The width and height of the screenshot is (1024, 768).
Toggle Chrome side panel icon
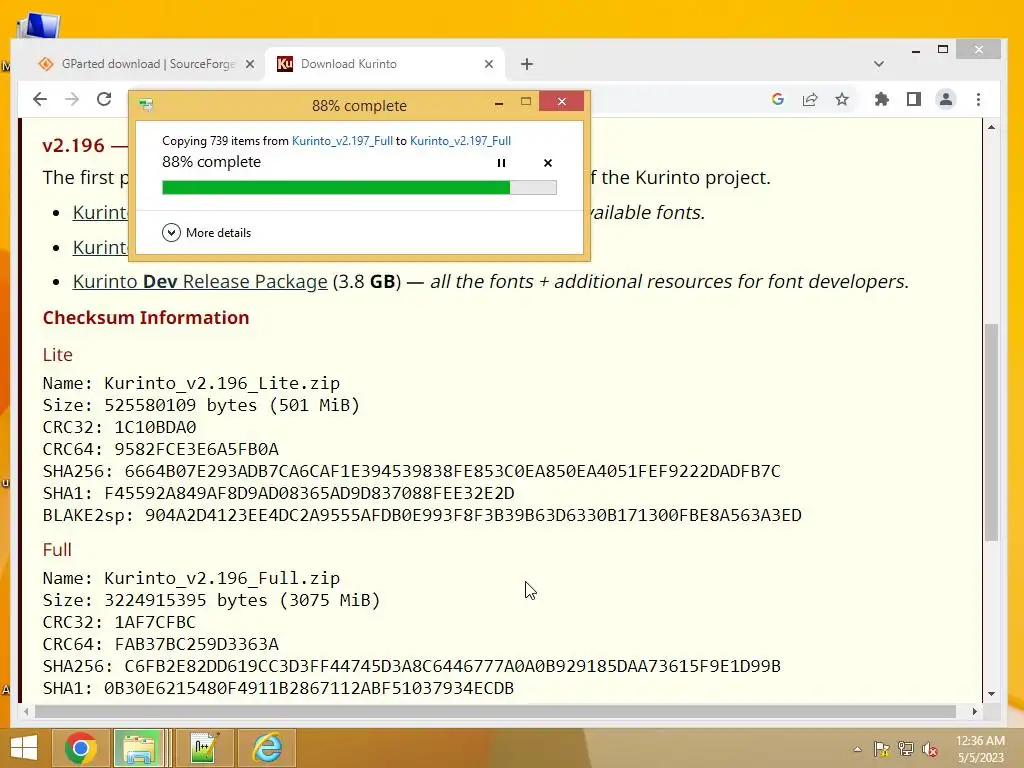pyautogui.click(x=914, y=99)
